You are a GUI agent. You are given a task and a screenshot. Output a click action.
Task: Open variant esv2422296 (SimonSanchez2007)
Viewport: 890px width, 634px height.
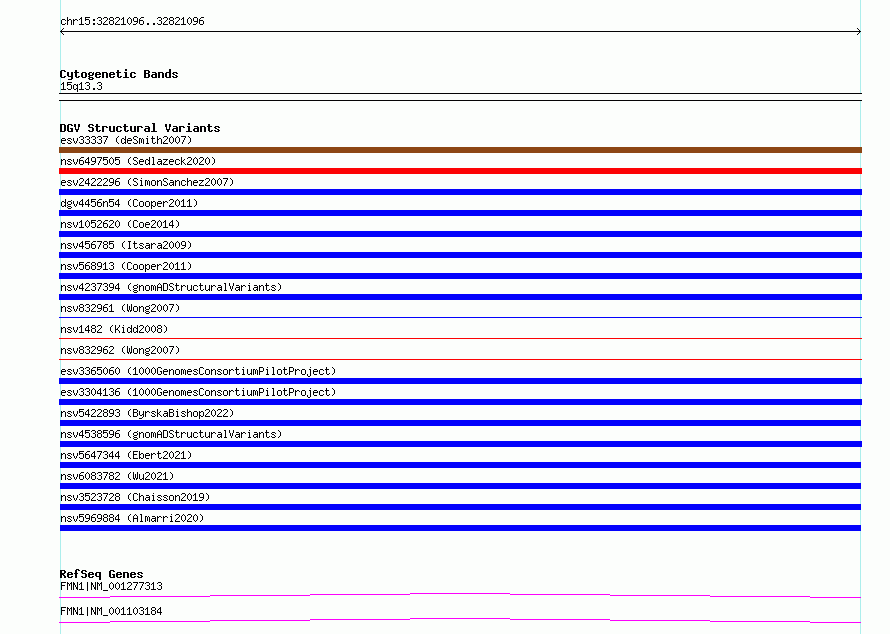tap(147, 182)
